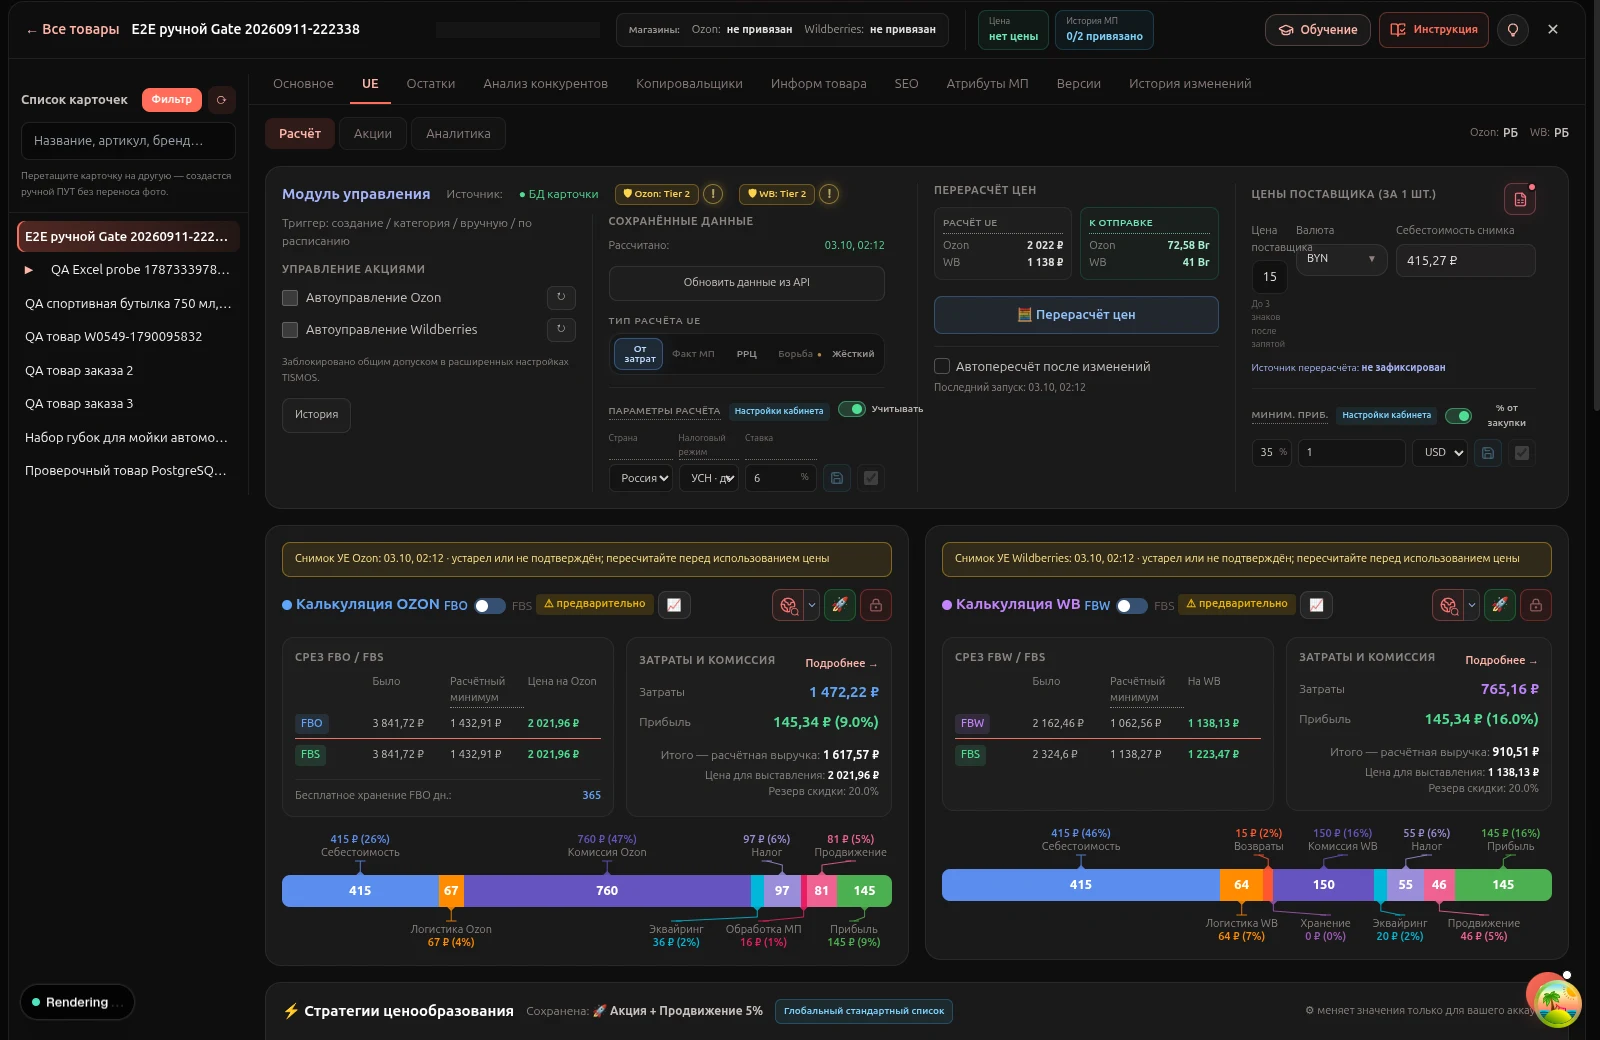1600x1040 pixels.
Task: Click the refresh icon for Автоуправление Ozon
Action: pyautogui.click(x=561, y=297)
